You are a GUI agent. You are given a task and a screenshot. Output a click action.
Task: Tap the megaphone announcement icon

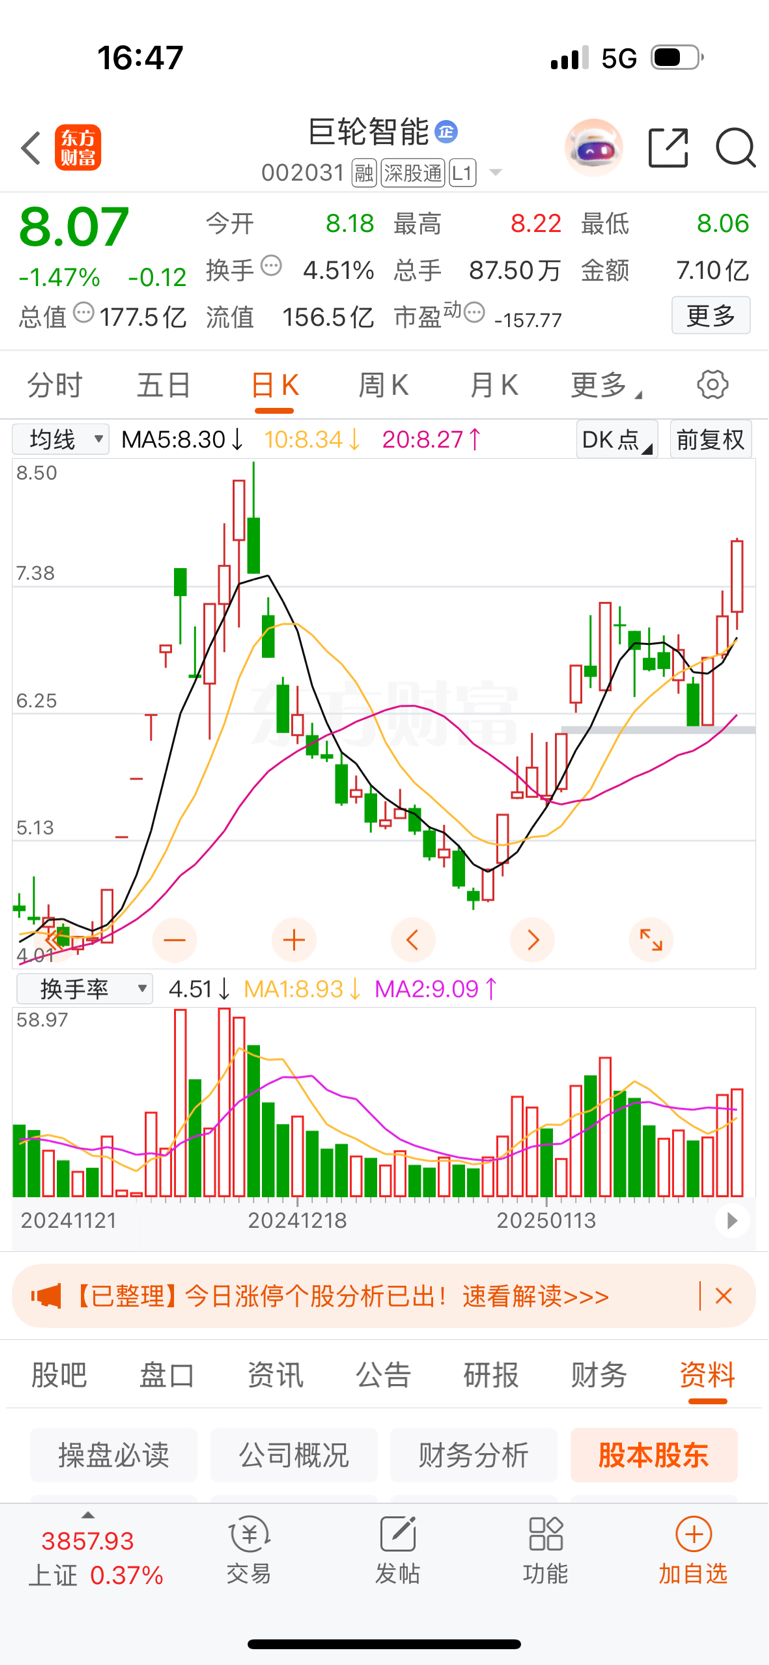(46, 1297)
